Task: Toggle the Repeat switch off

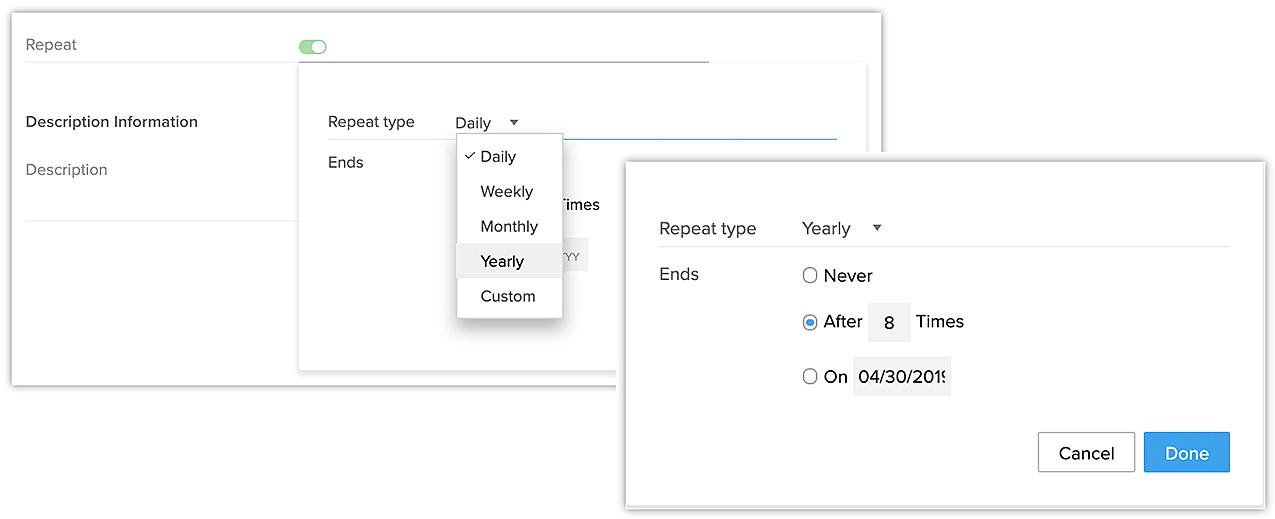Action: [313, 46]
